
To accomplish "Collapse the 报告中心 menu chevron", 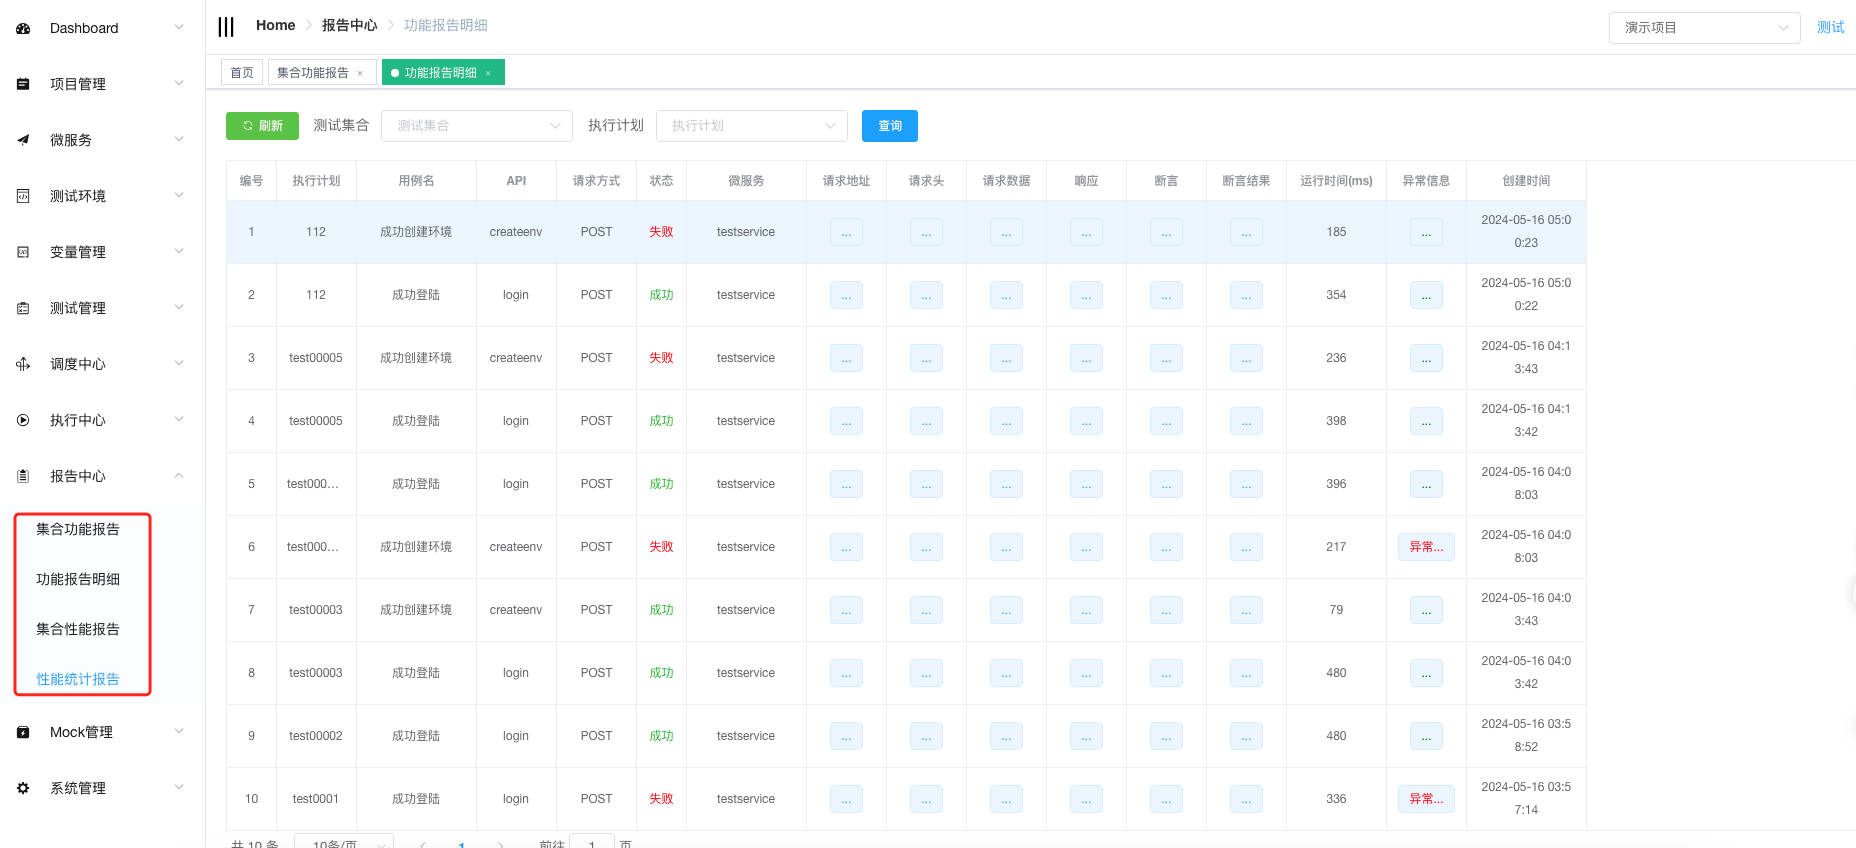I will (x=179, y=476).
